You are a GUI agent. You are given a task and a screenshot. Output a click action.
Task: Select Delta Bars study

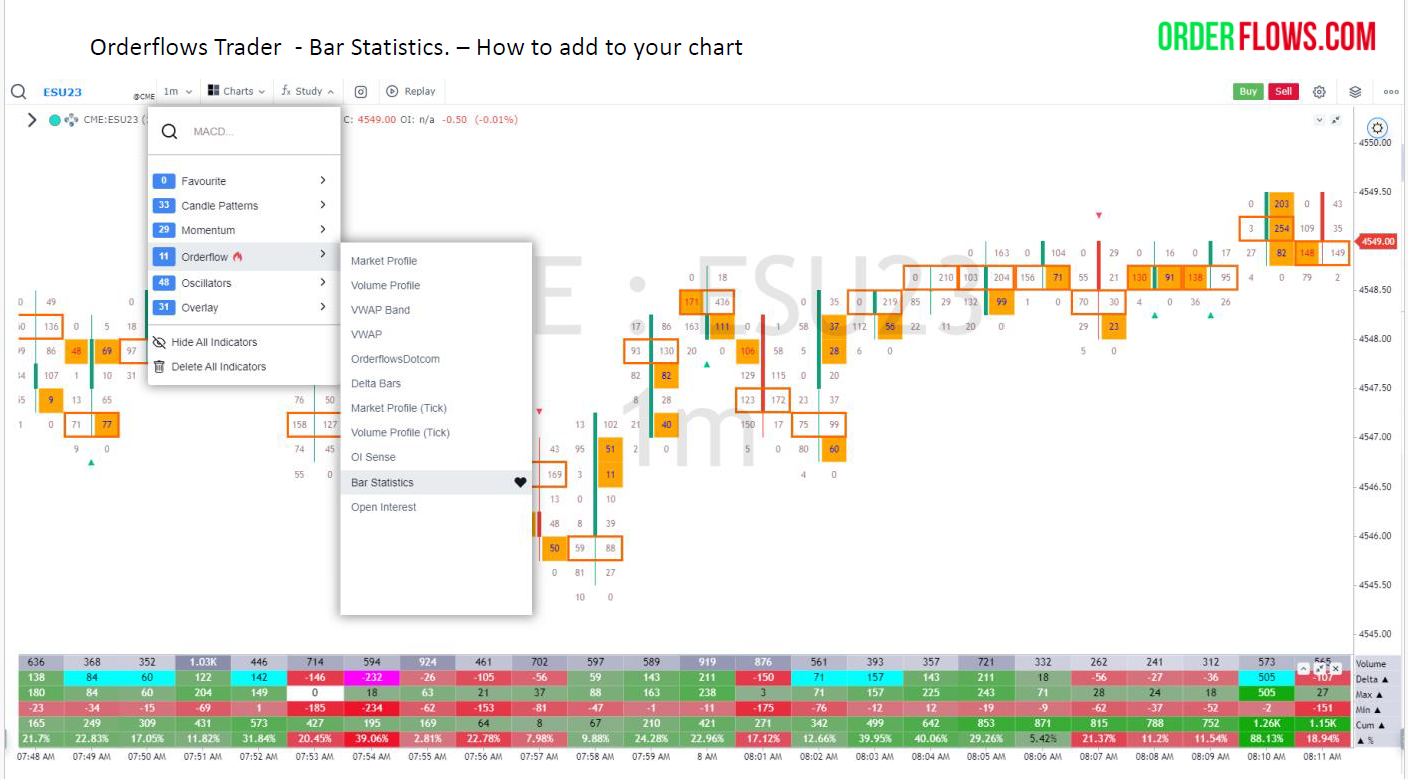click(376, 384)
